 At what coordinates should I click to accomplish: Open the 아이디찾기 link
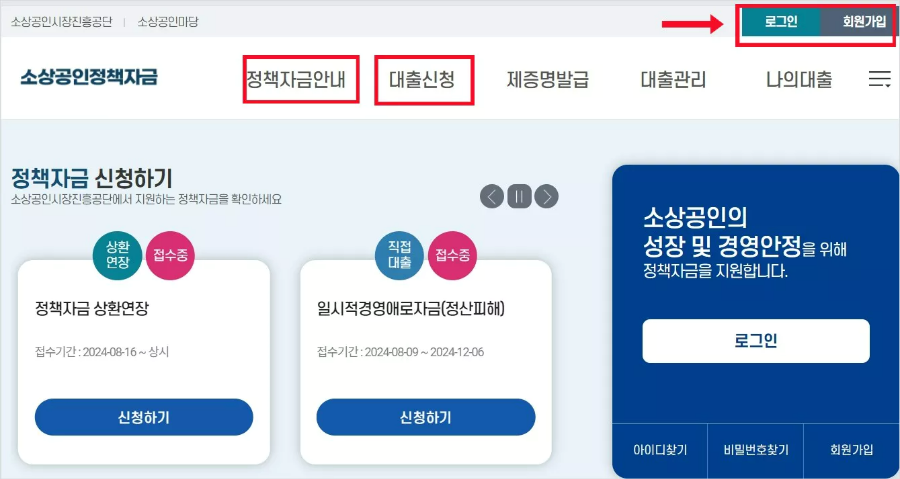pos(660,450)
